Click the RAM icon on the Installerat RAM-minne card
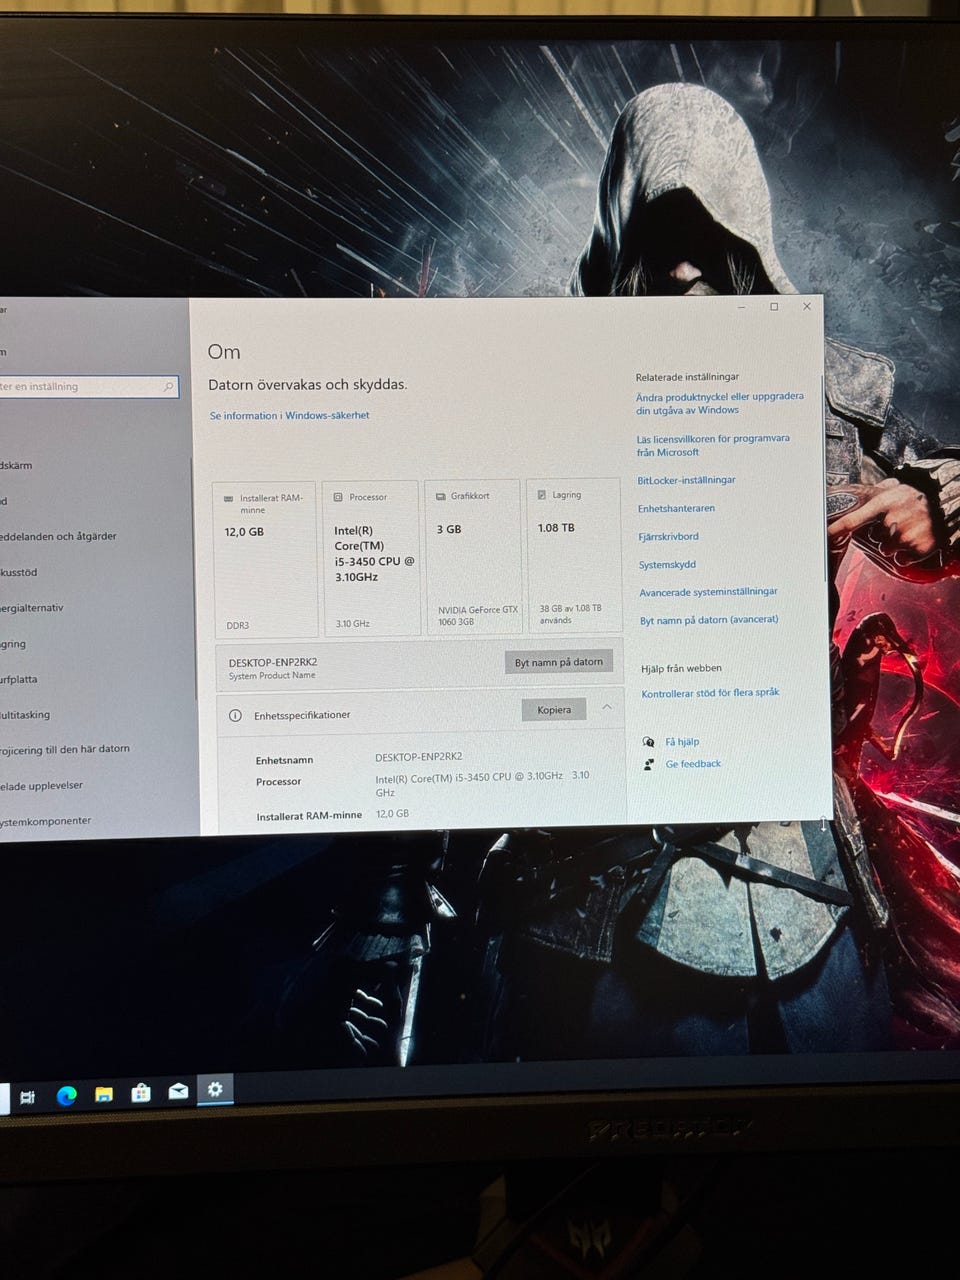Image resolution: width=960 pixels, height=1280 pixels. [228, 498]
